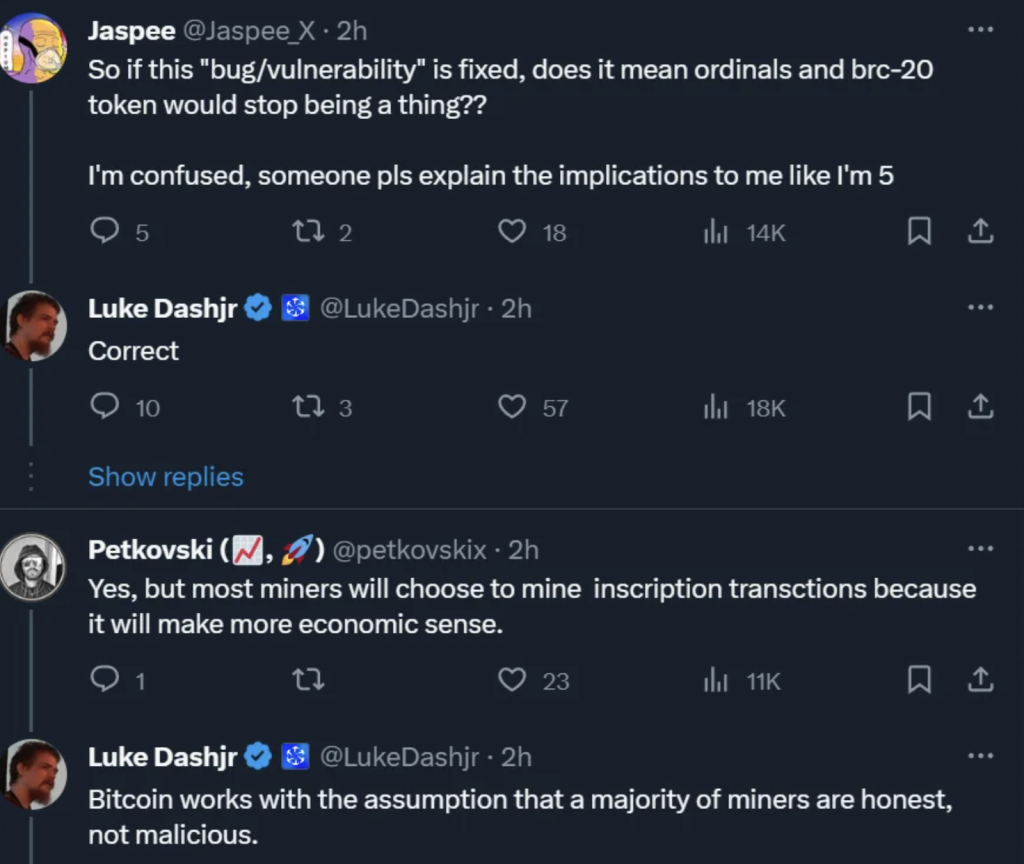Open Petkovski tweet's three-dot menu

point(980,548)
